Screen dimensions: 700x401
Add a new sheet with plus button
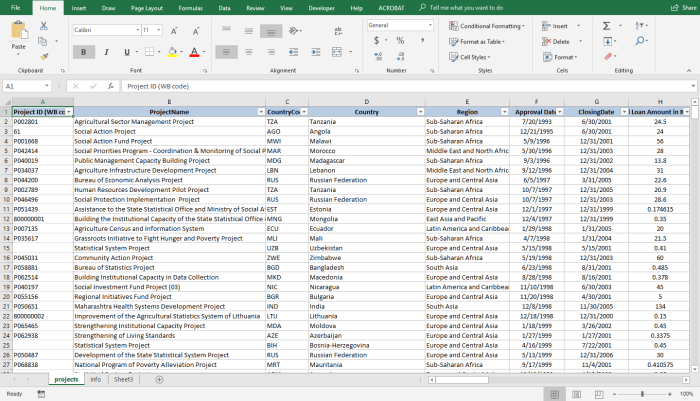pos(159,379)
